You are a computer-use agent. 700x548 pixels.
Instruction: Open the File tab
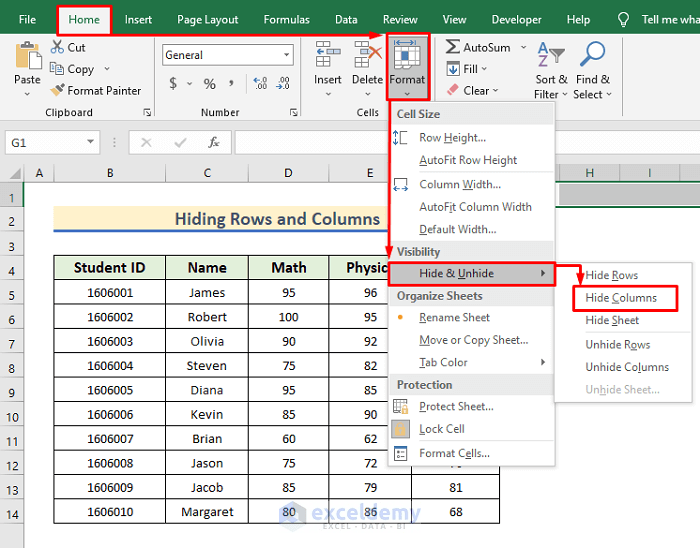click(27, 20)
